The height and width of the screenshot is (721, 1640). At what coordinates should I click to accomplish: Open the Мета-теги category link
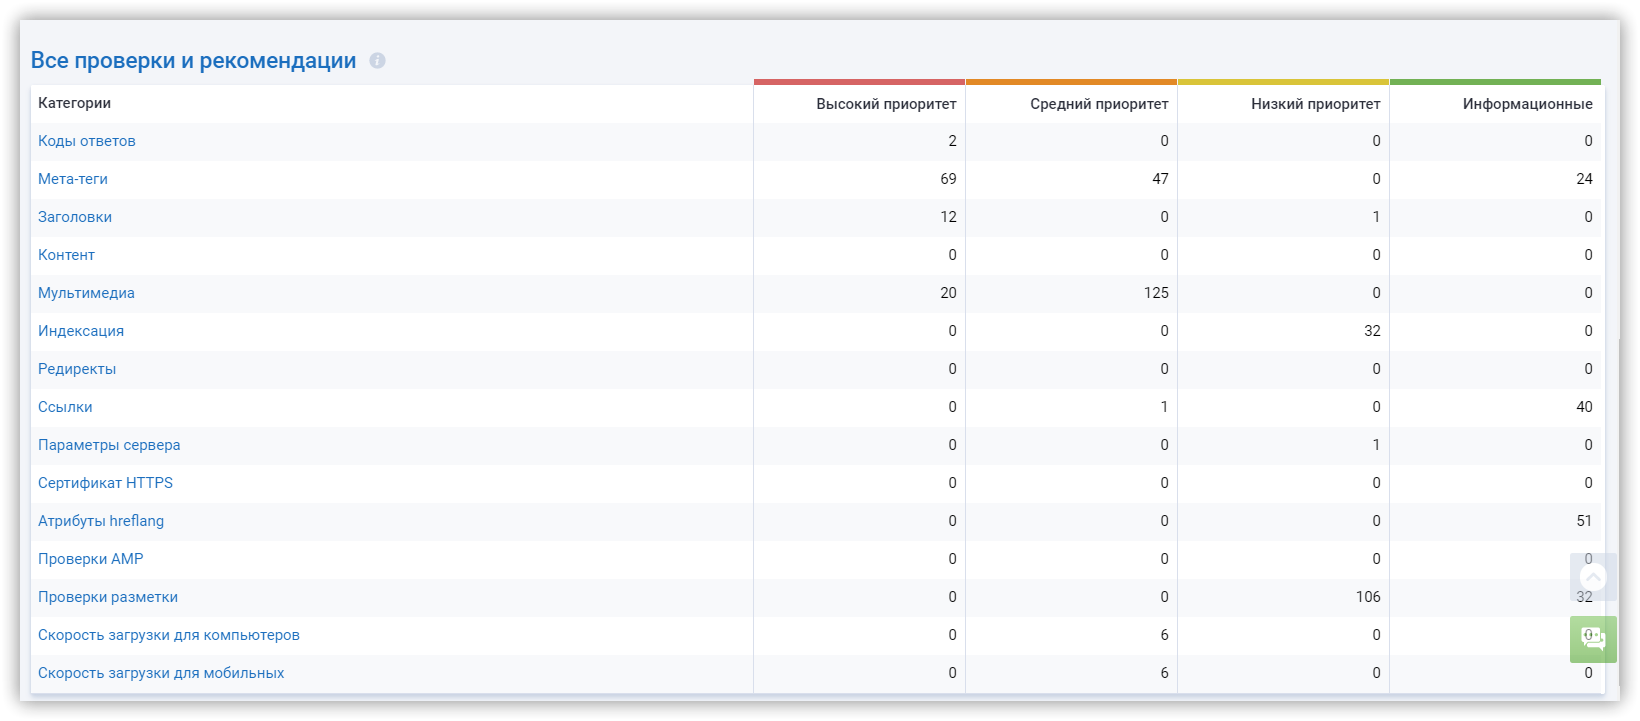click(x=73, y=179)
